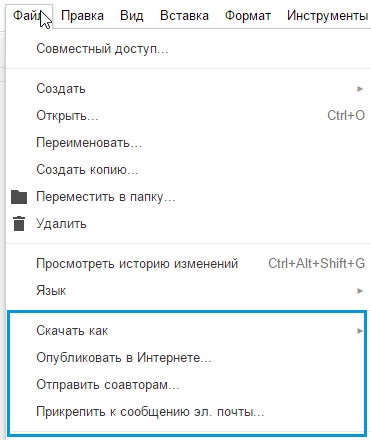Select Просмотреть историю изменений
Screen dimensions: 371x440
[x=188, y=264]
